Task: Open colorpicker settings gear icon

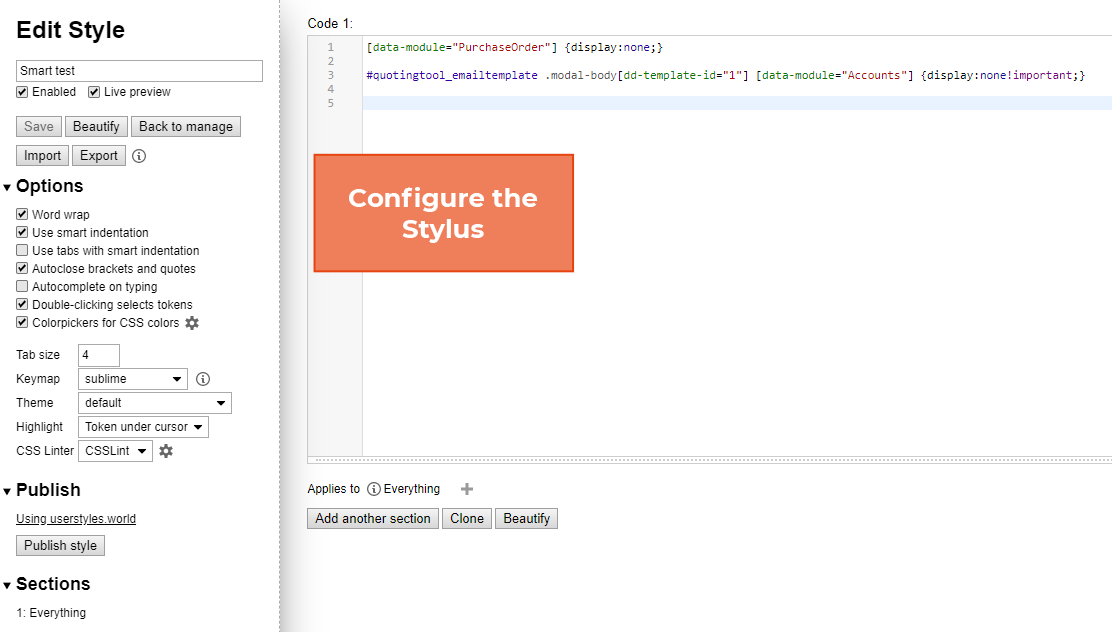Action: coord(192,323)
